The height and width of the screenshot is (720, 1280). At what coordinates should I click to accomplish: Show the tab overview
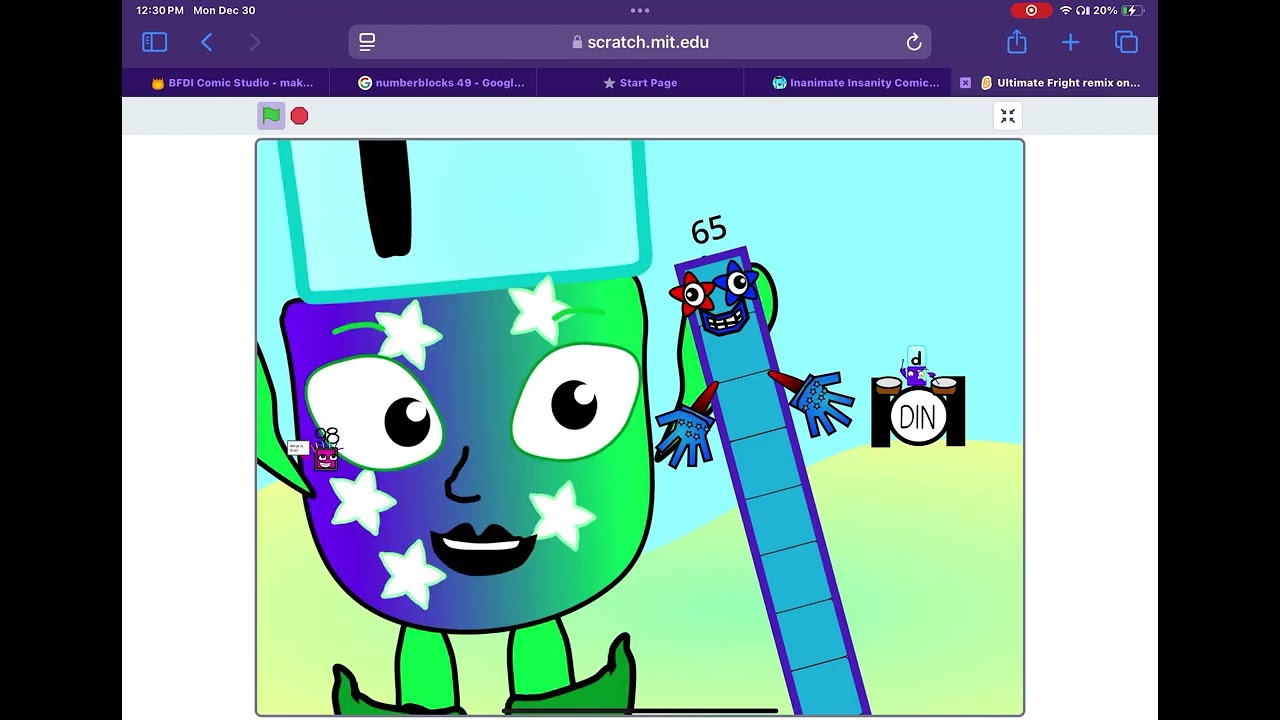point(1126,42)
